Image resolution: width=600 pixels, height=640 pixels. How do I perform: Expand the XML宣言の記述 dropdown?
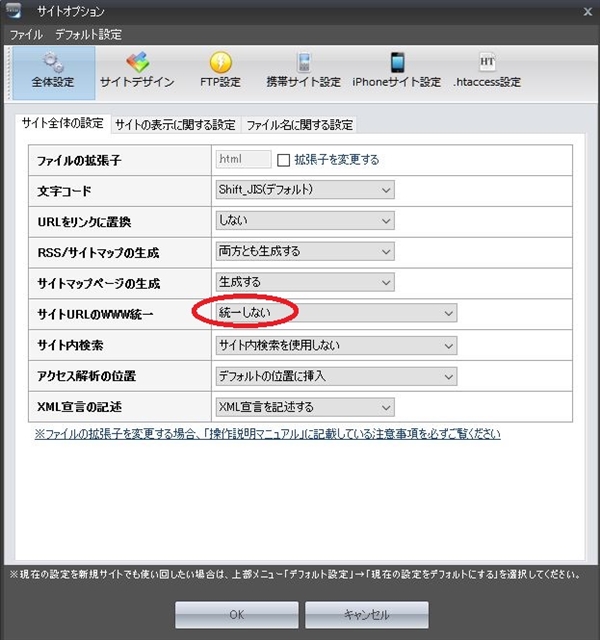tap(336, 407)
